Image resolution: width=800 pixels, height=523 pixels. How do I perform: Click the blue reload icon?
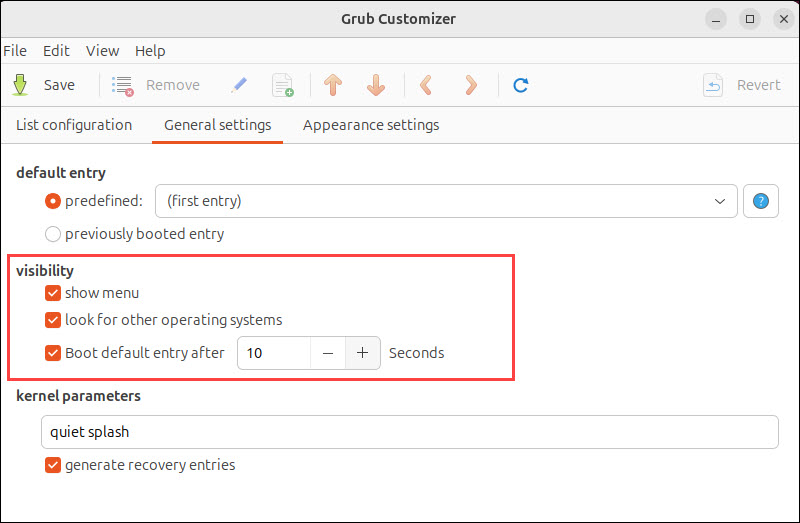coord(520,85)
